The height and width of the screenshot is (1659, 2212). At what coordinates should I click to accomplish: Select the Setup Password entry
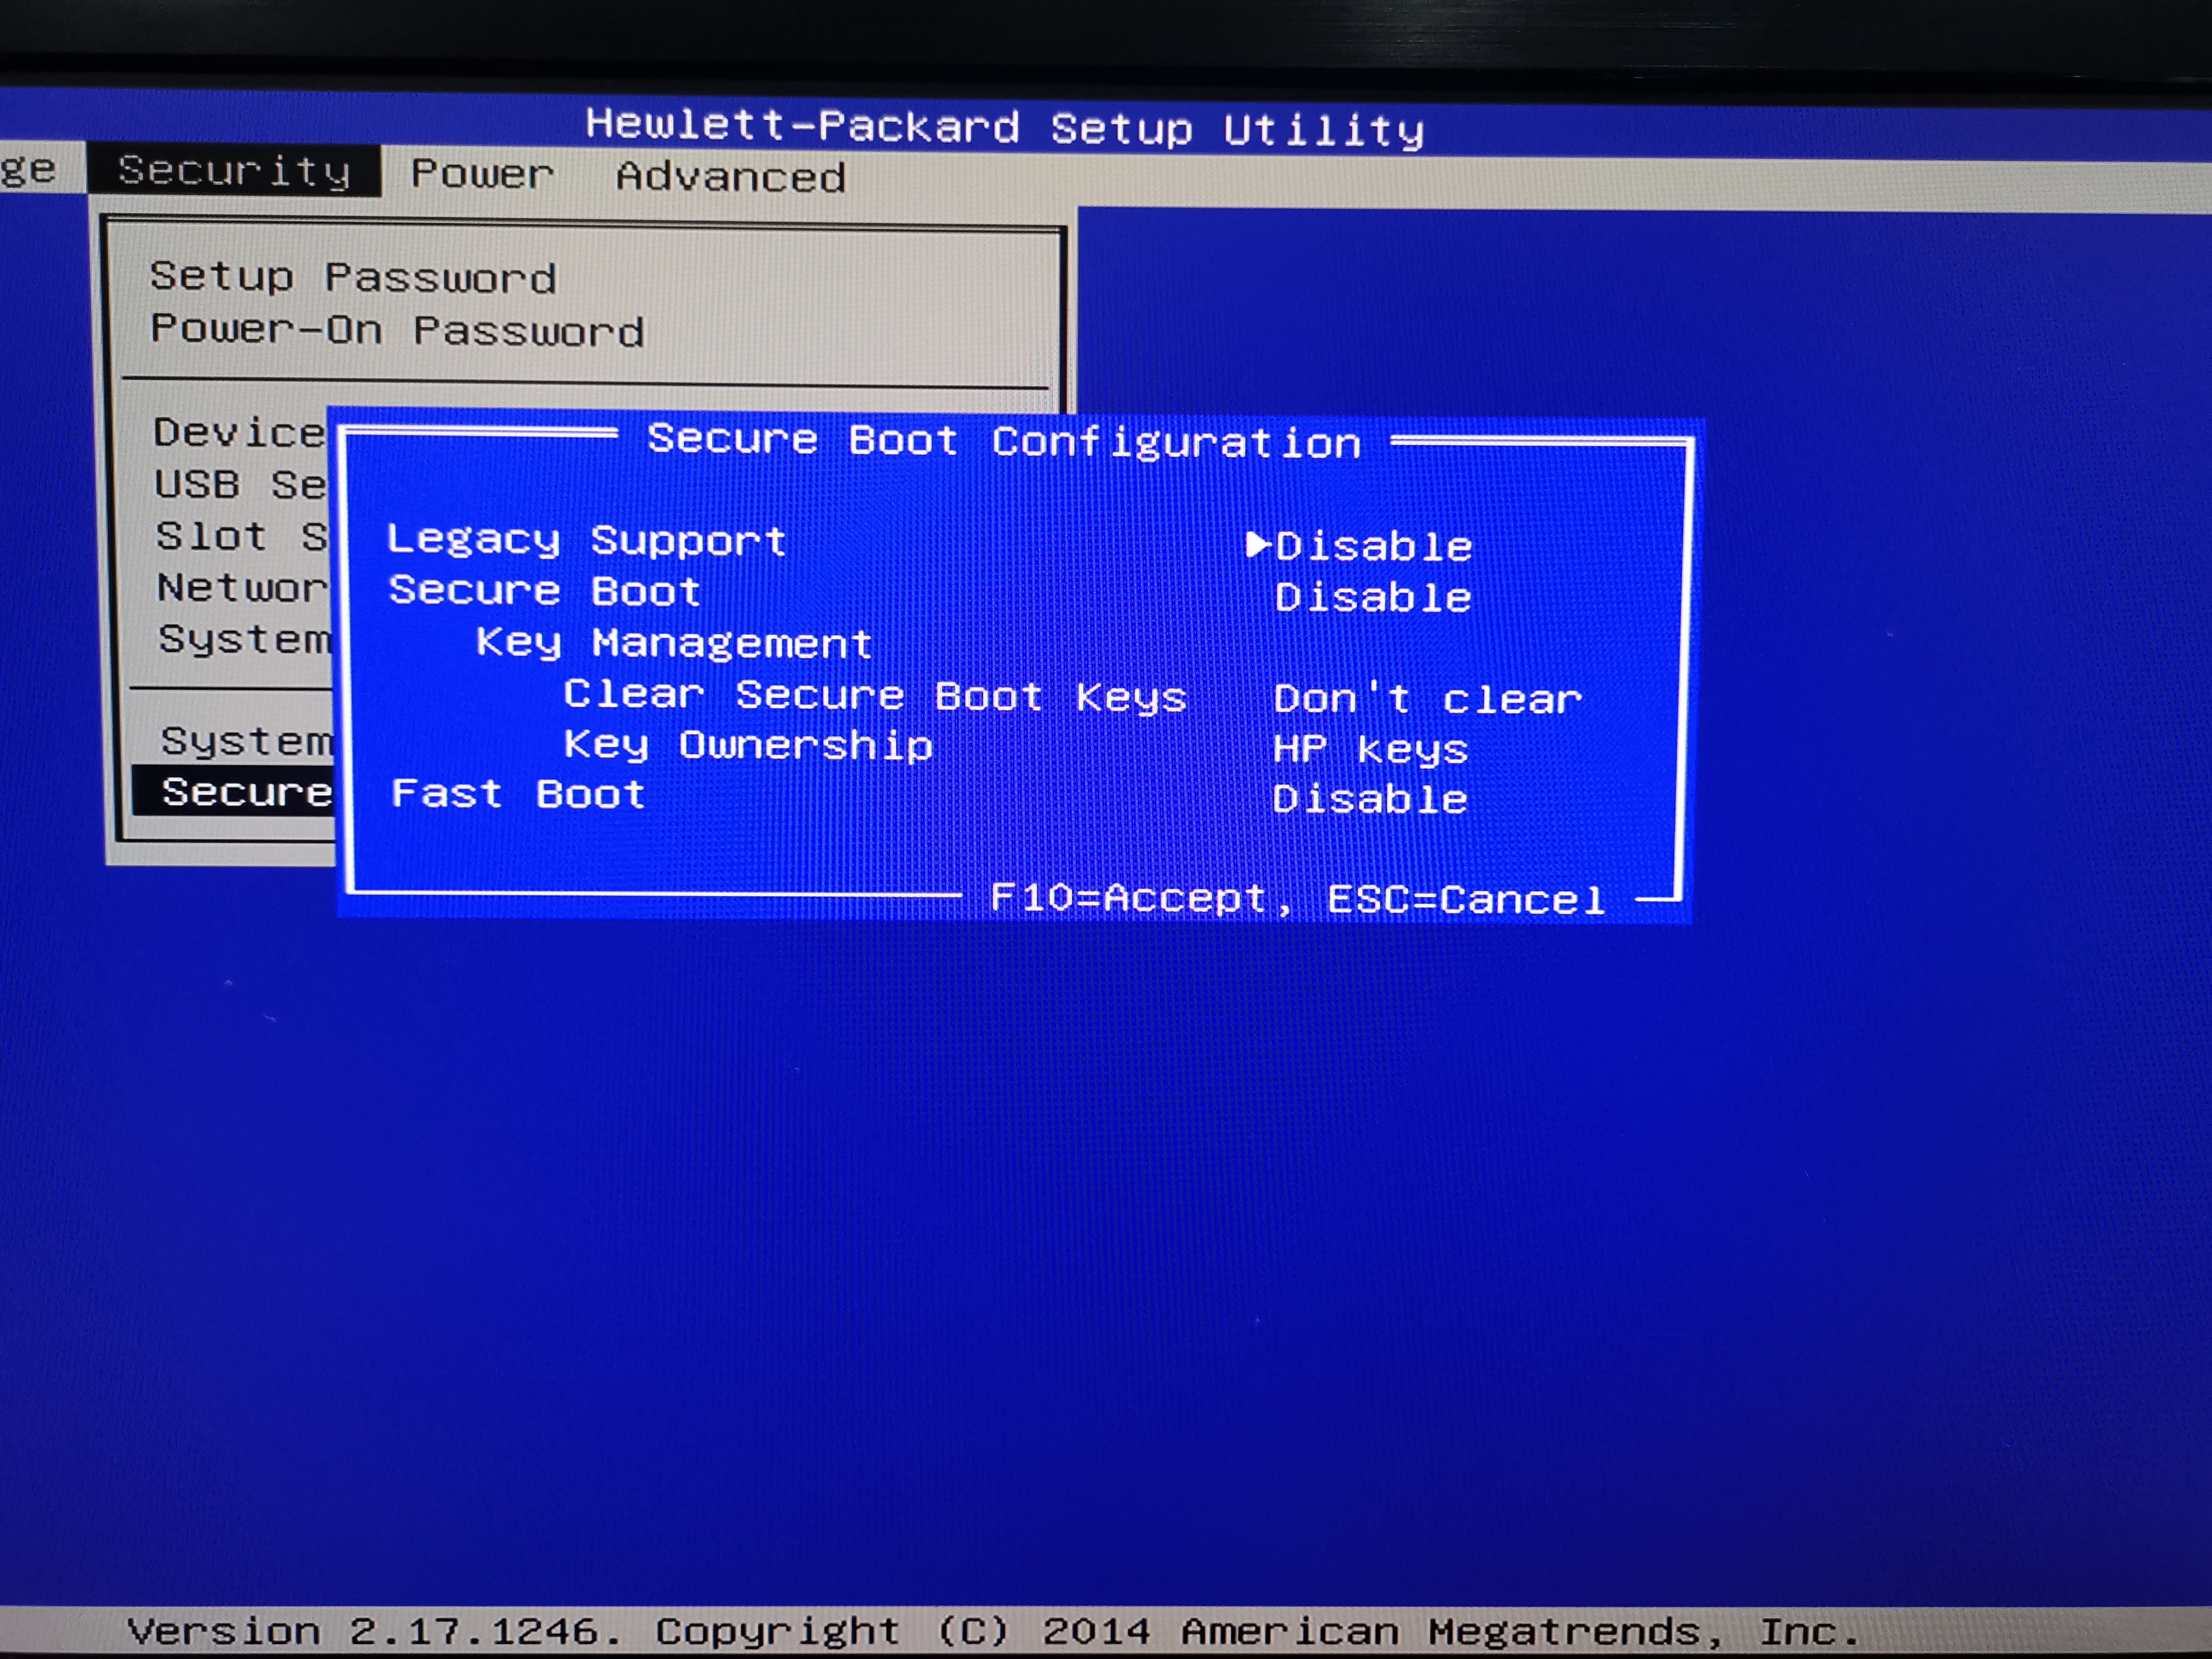point(353,277)
